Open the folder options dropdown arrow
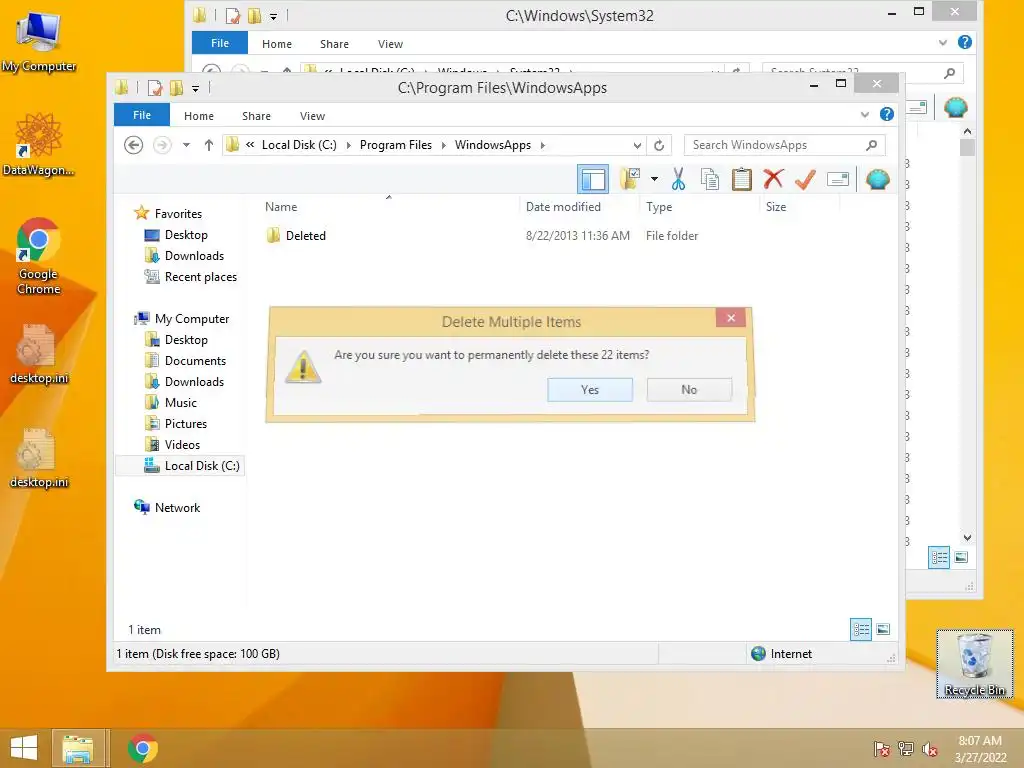This screenshot has height=768, width=1024. tap(654, 179)
